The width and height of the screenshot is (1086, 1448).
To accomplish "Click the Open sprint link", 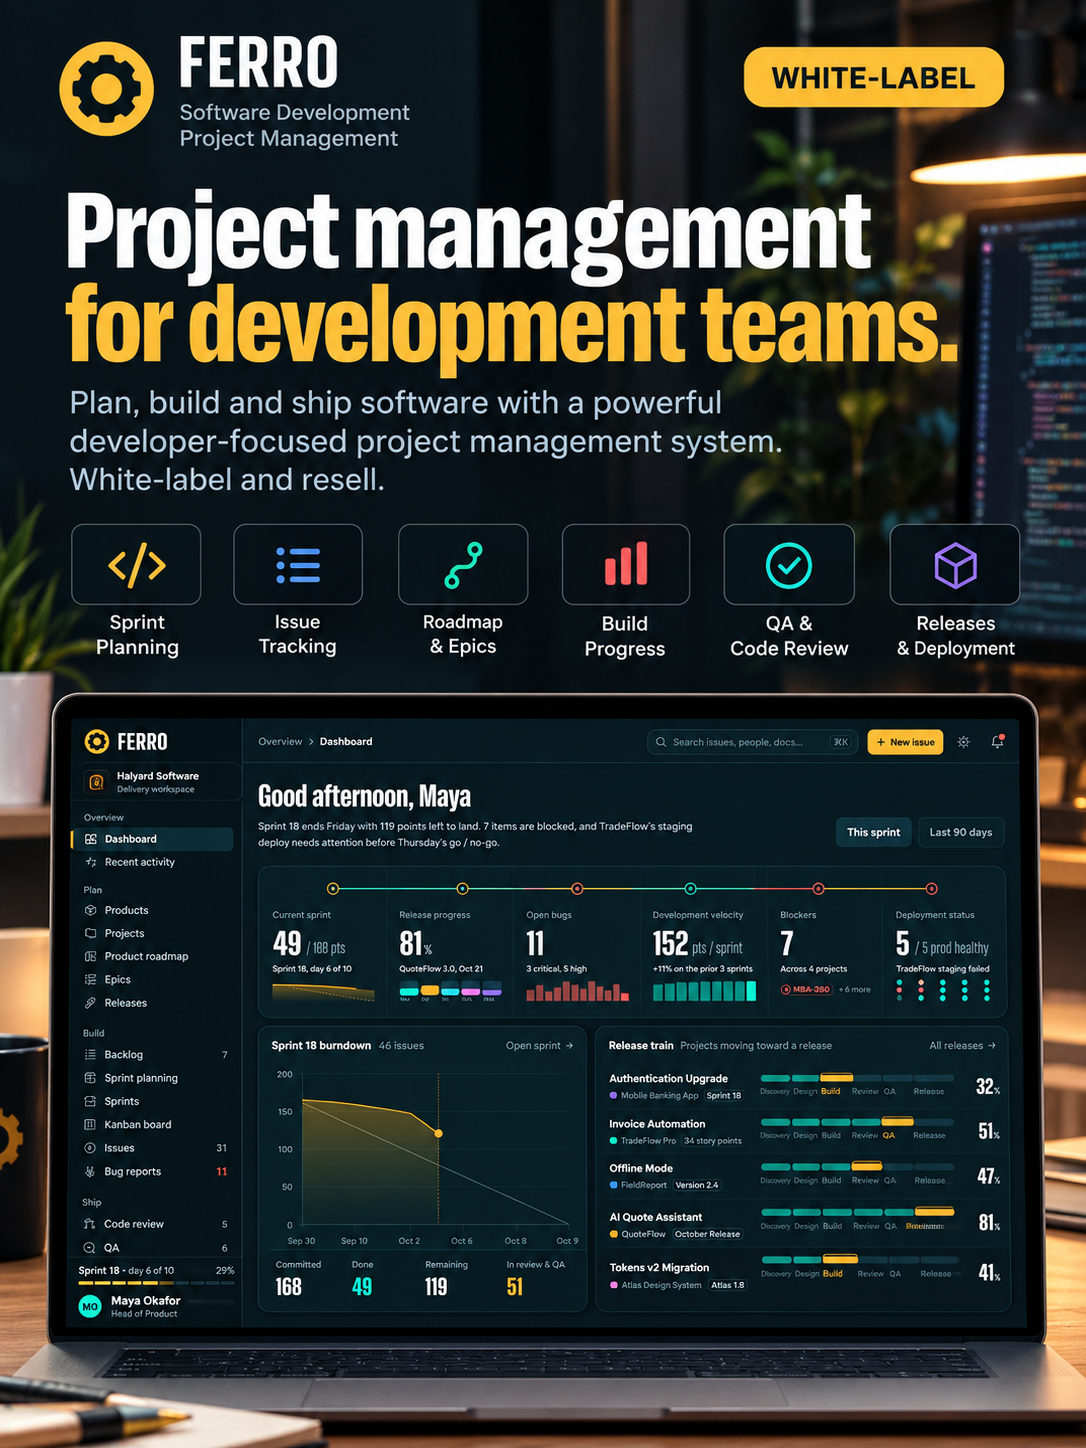I will pyautogui.click(x=540, y=1046).
